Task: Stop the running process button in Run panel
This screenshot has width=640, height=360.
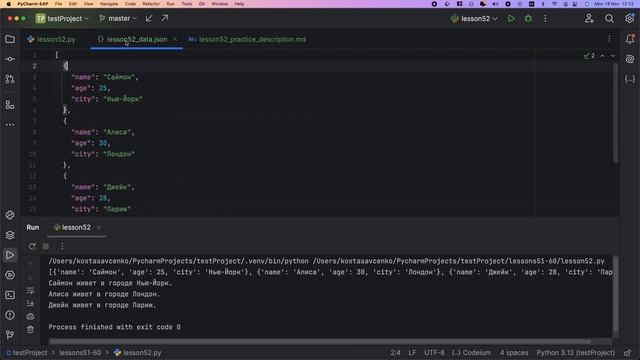Action: (46, 246)
